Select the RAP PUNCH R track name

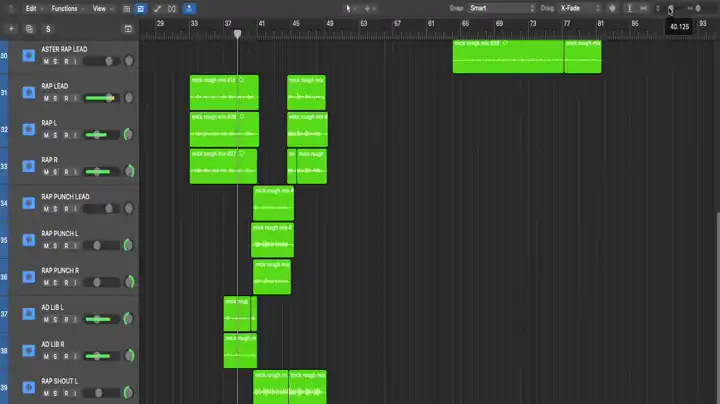(x=60, y=270)
